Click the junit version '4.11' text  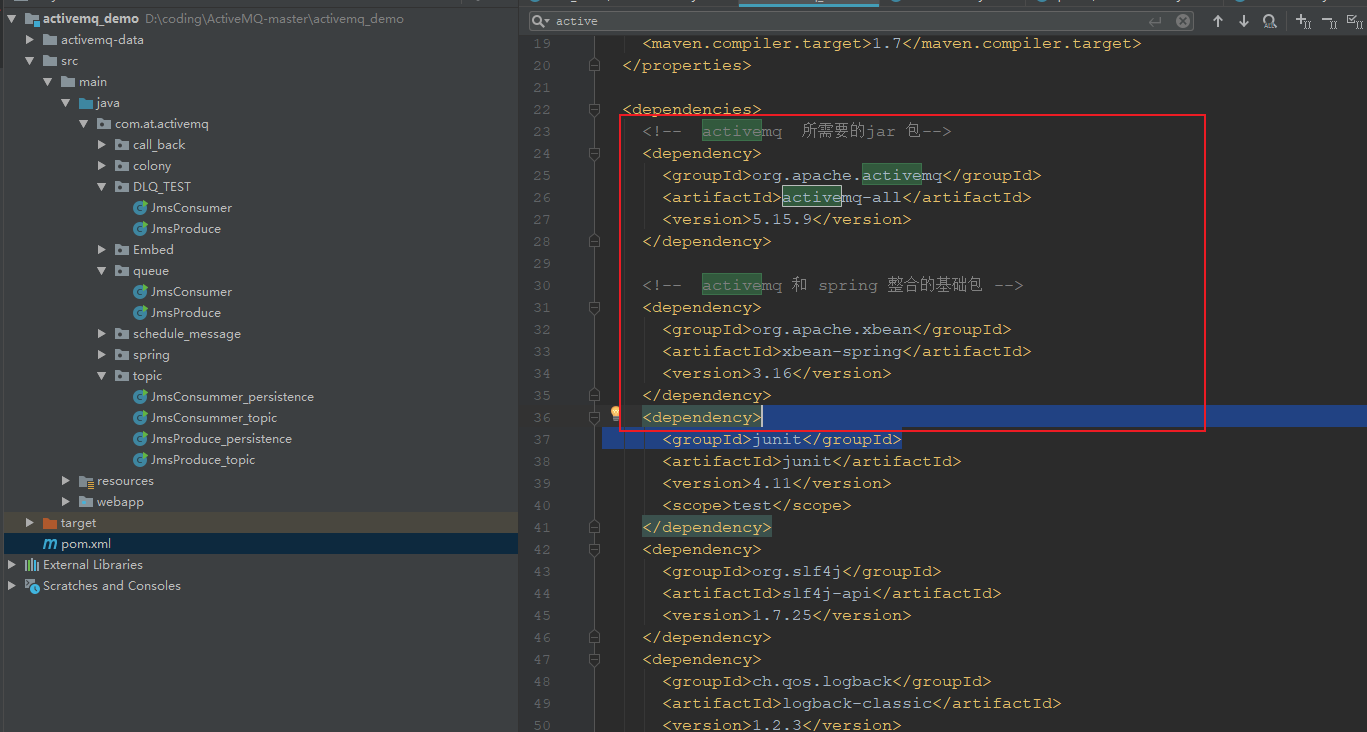[x=772, y=483]
